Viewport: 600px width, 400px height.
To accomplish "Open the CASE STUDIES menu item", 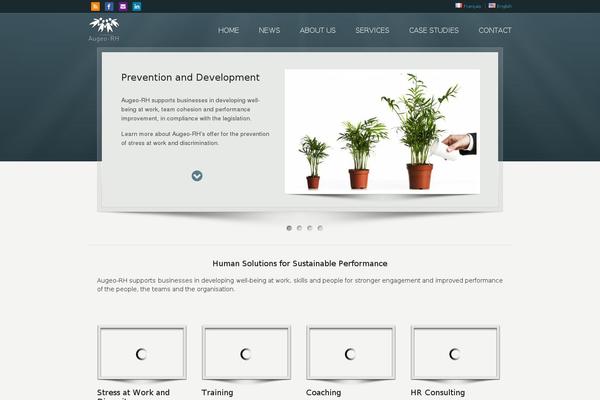I will (434, 30).
